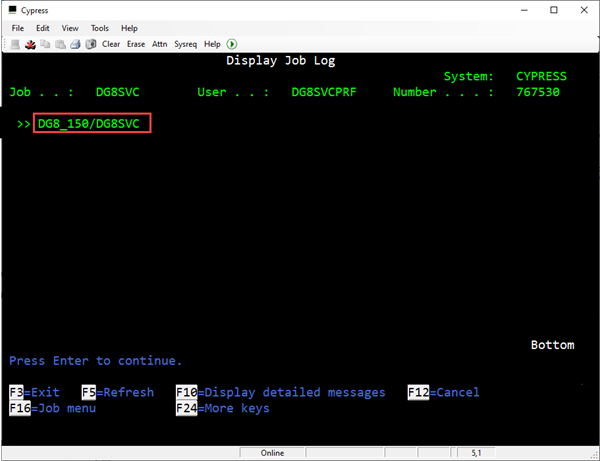Click the F24=More keys function key
The width and height of the screenshot is (600, 461).
(223, 408)
